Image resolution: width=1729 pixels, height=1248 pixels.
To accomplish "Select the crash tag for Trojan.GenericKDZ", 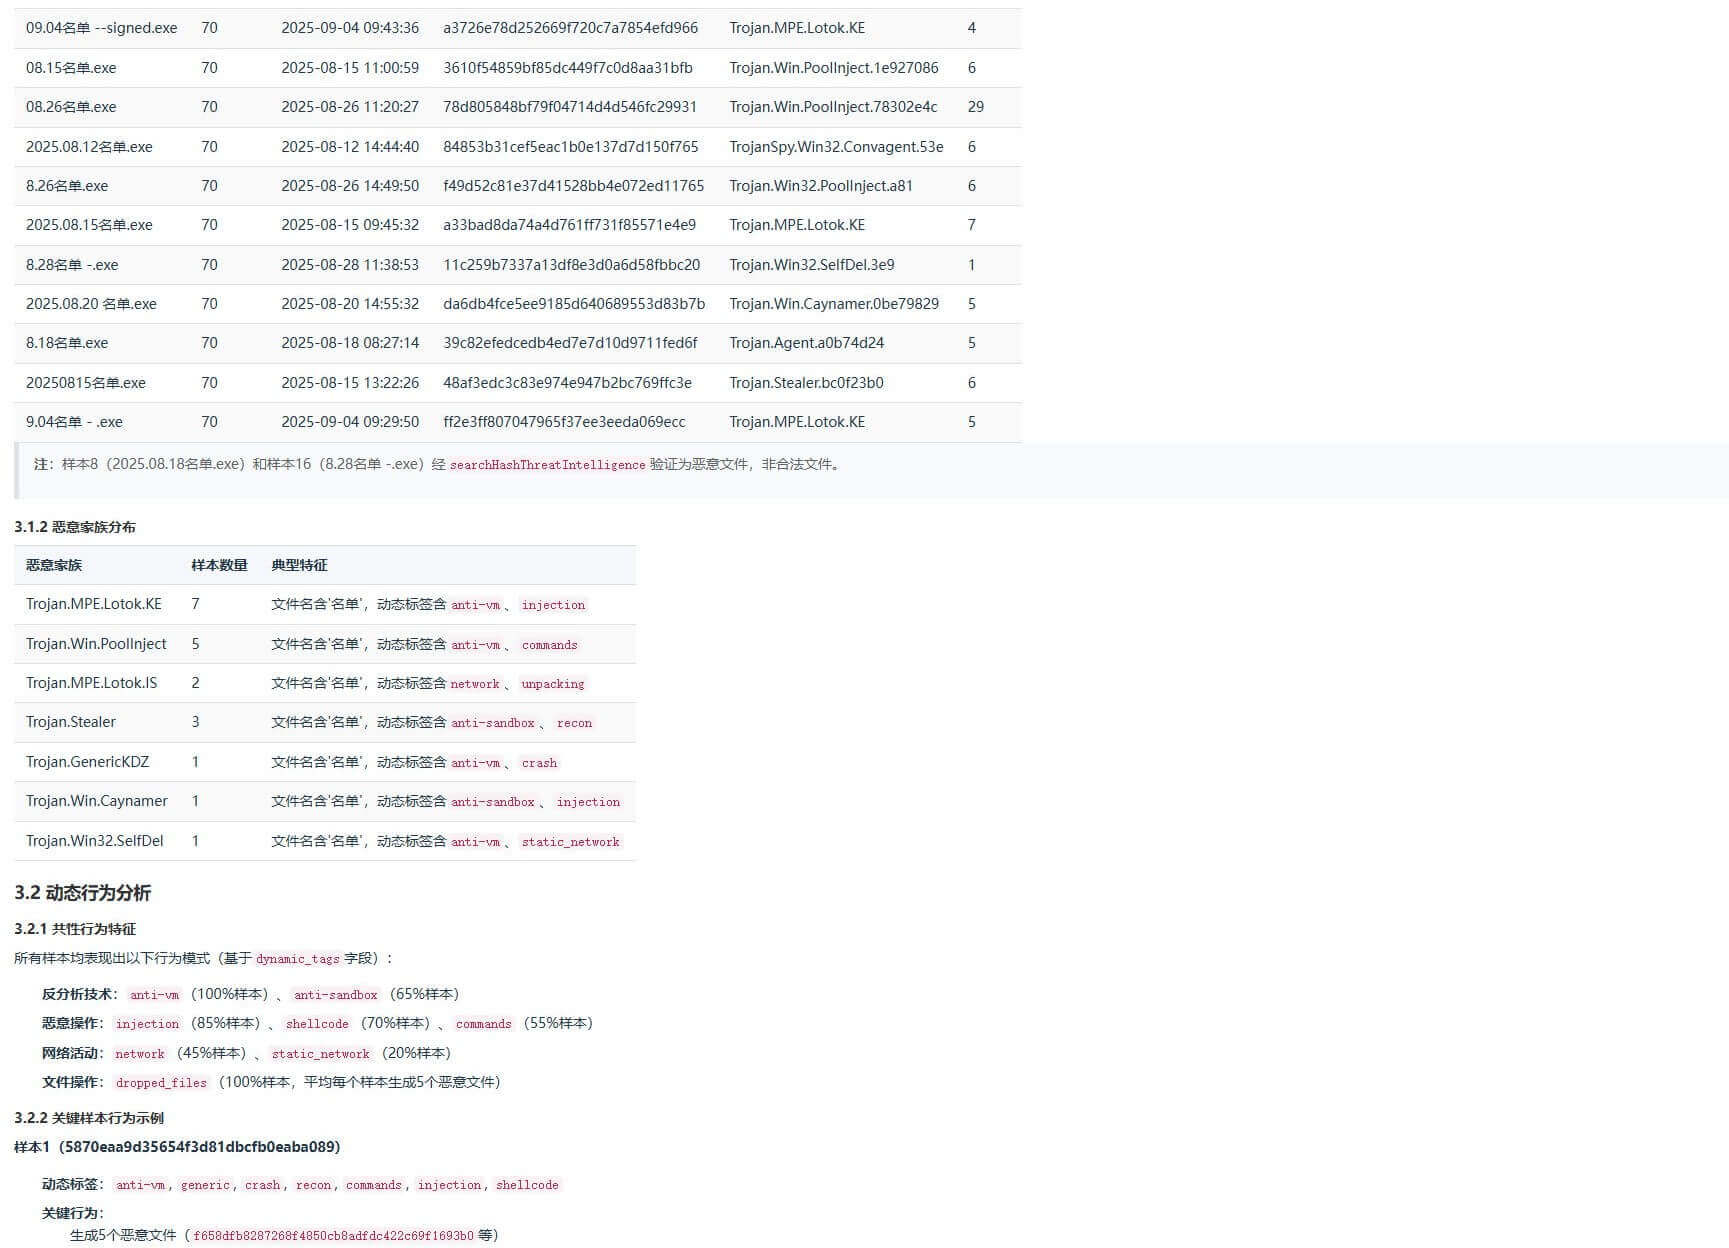I will point(539,762).
